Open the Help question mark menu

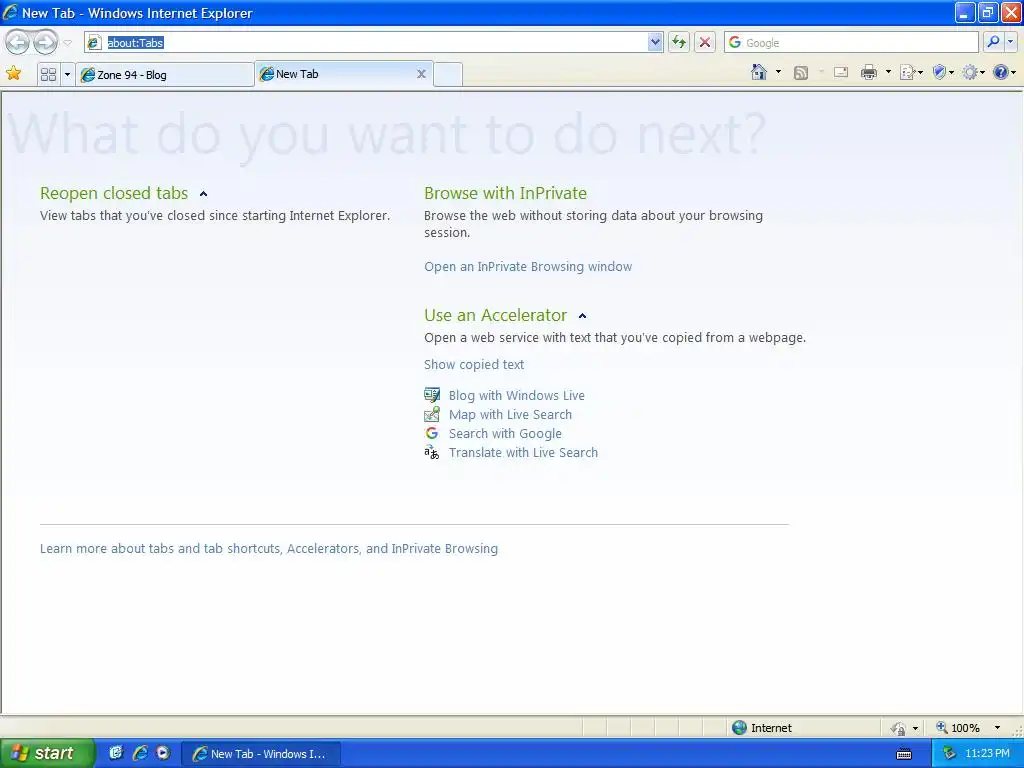tap(1004, 72)
